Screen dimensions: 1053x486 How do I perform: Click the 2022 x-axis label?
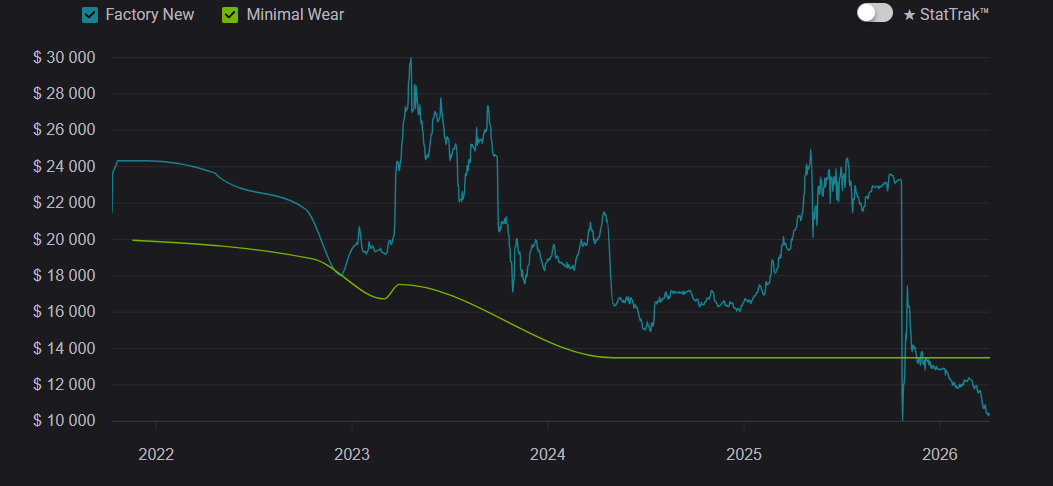click(x=156, y=454)
